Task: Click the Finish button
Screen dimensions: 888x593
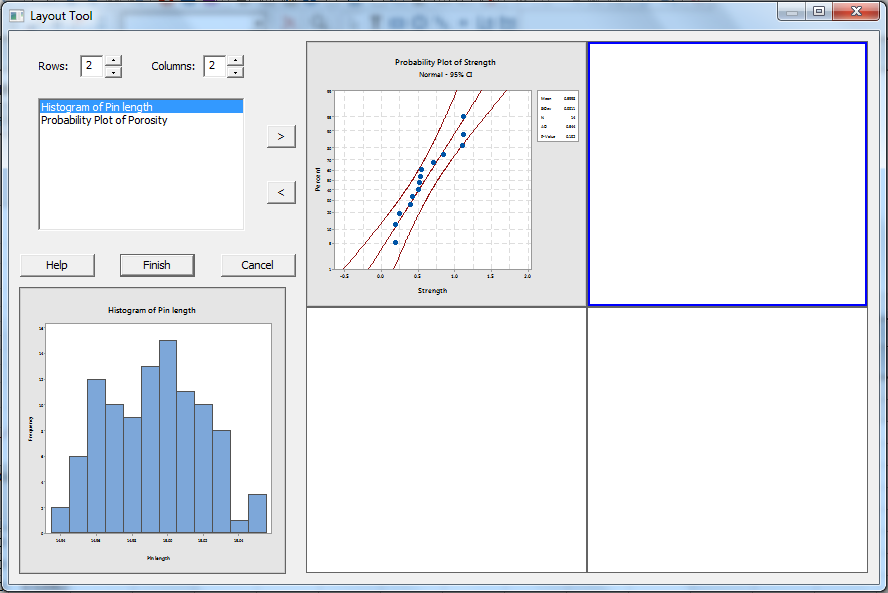Action: pyautogui.click(x=157, y=265)
